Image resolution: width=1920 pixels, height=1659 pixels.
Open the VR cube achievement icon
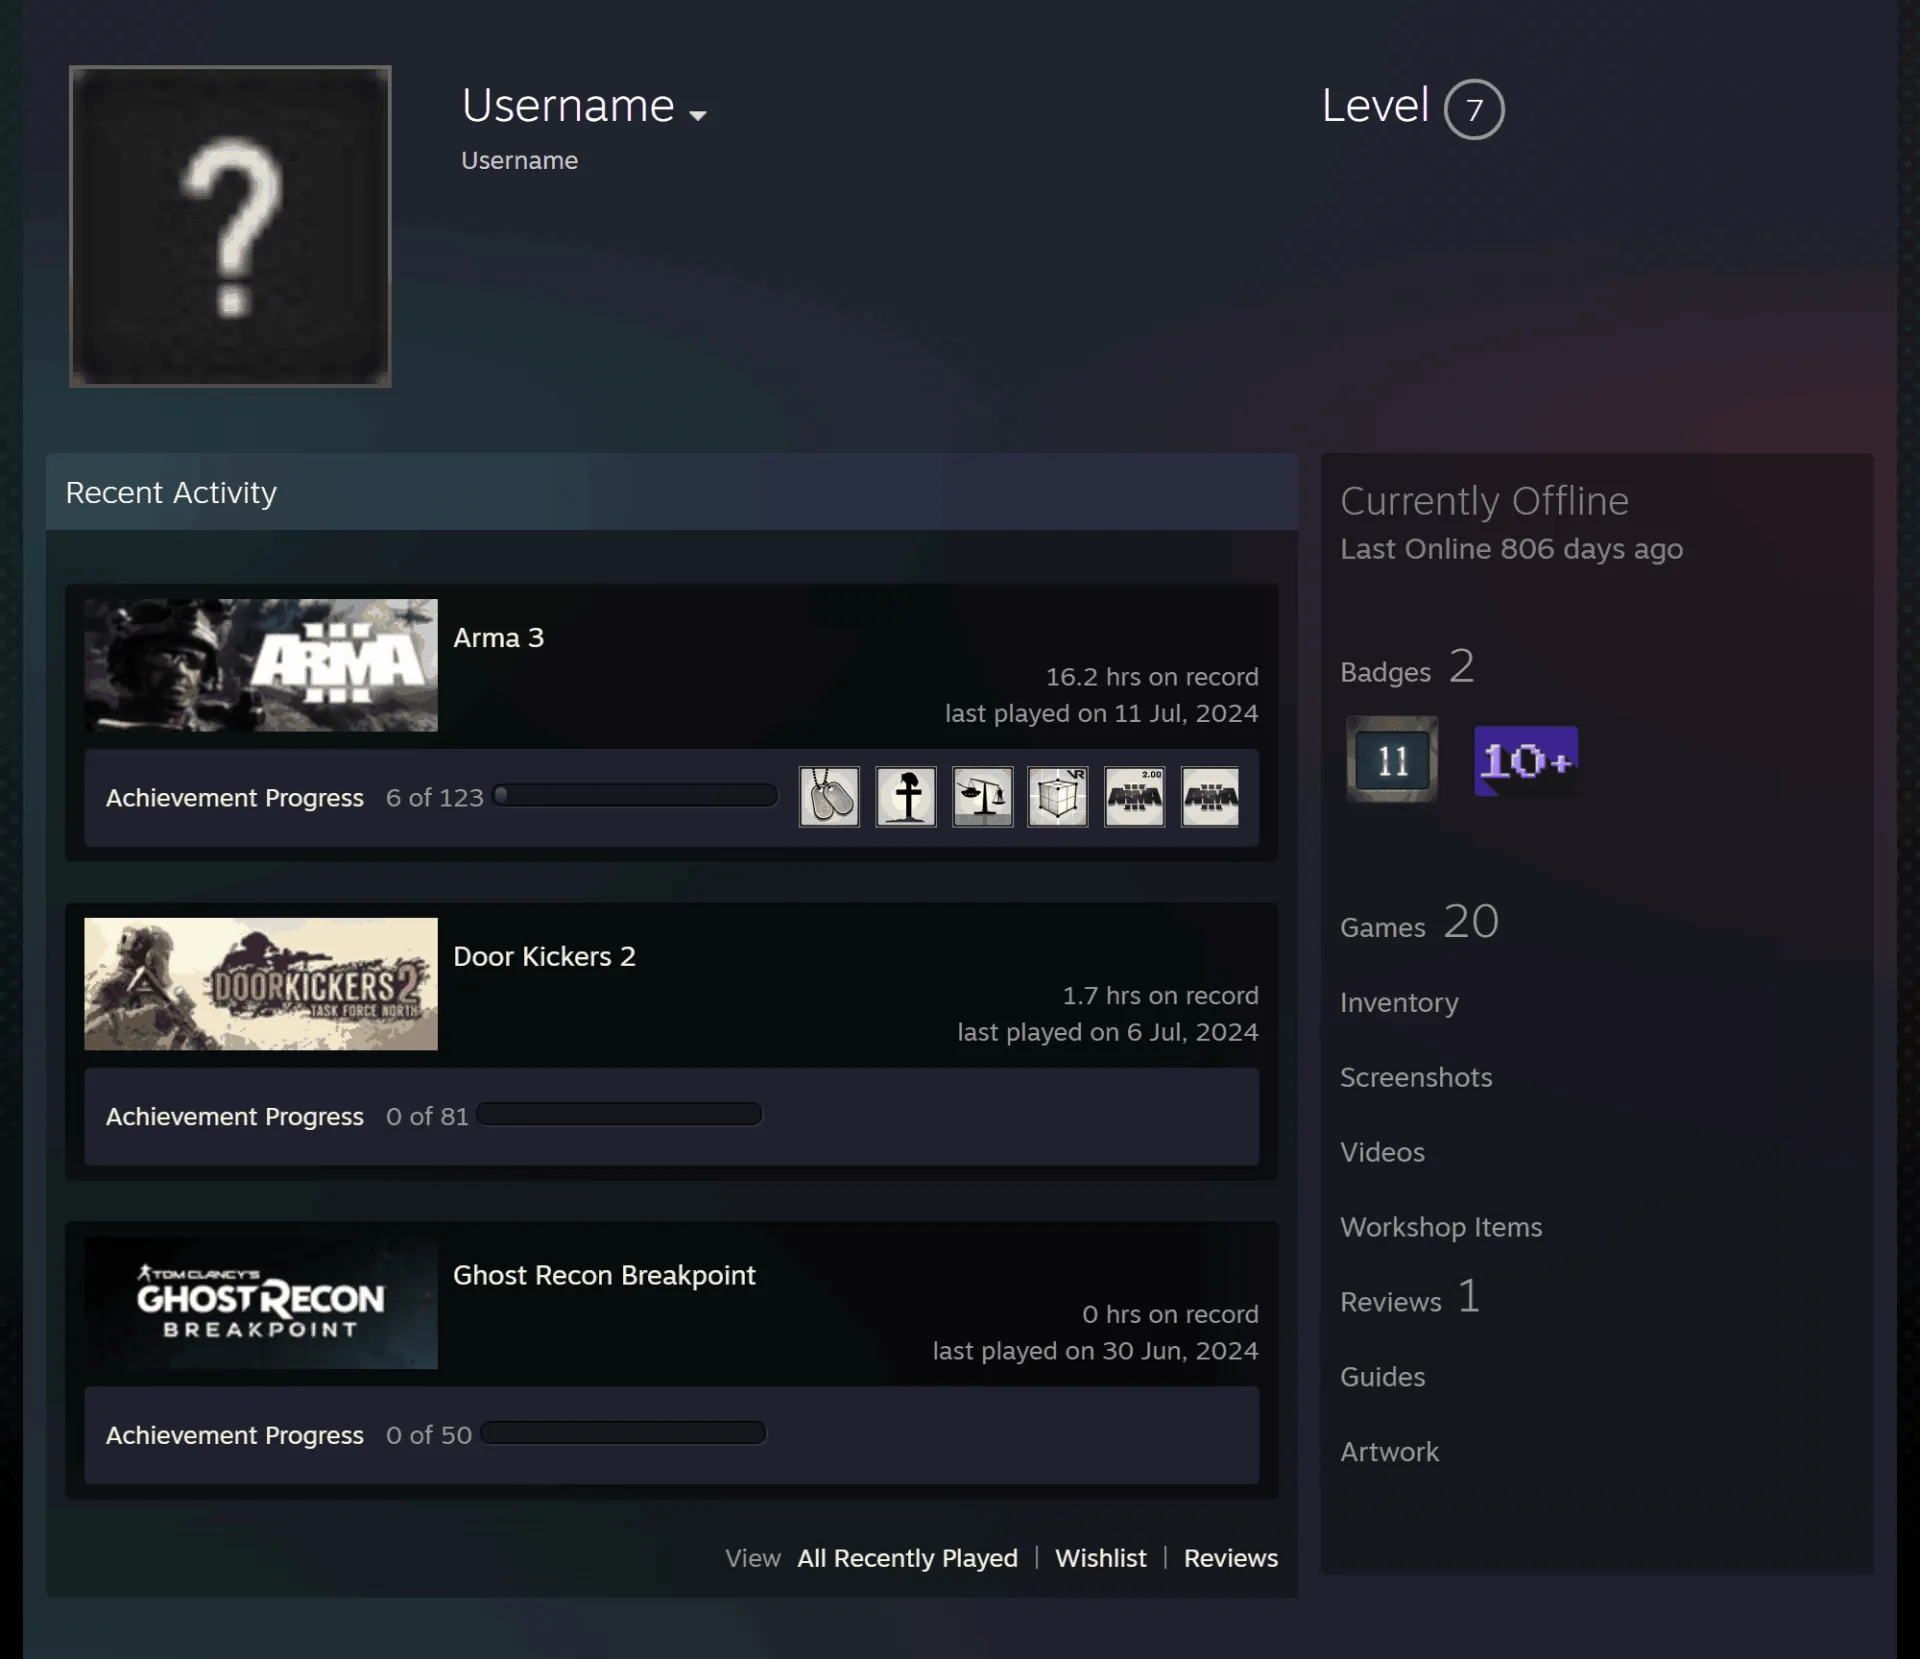coord(1058,797)
